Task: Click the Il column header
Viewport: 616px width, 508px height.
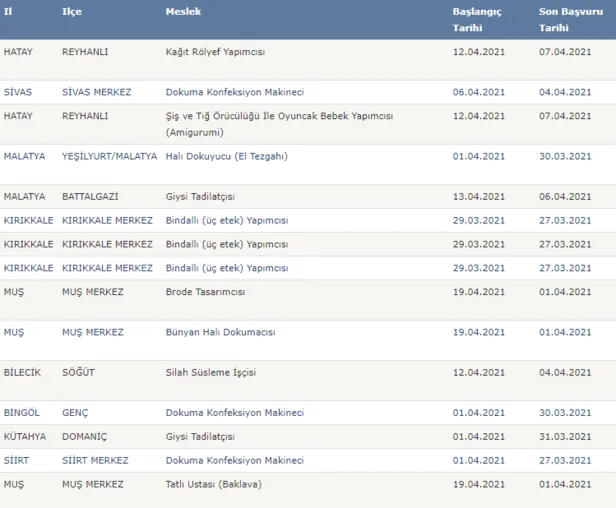Action: click(x=8, y=11)
